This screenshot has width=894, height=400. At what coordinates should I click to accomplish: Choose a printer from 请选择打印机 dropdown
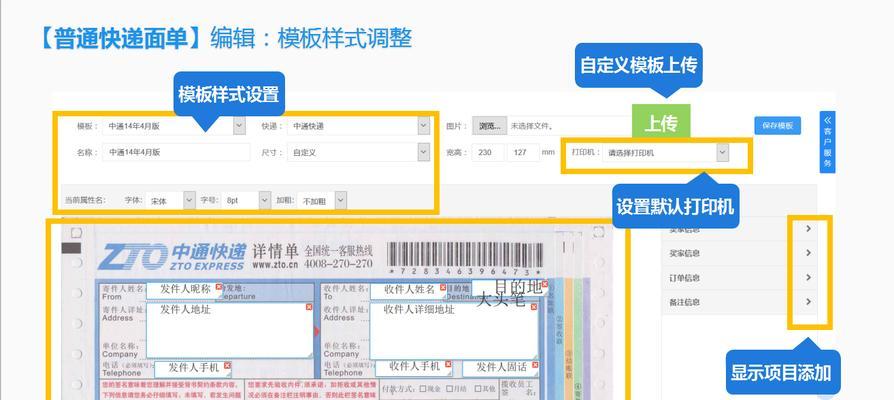[x=666, y=153]
